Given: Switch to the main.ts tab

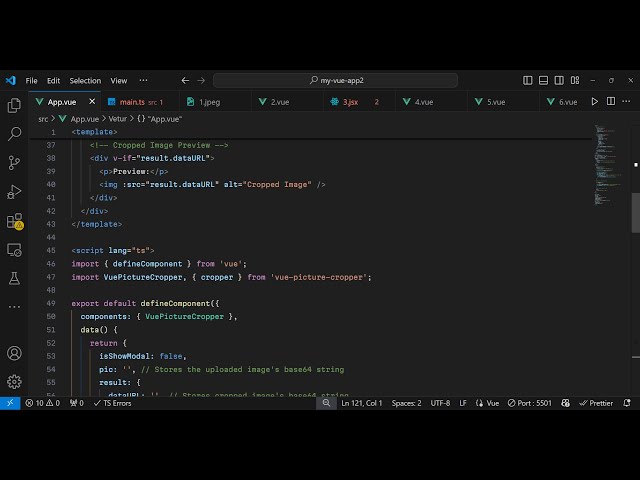Looking at the screenshot, I should coord(132,101).
